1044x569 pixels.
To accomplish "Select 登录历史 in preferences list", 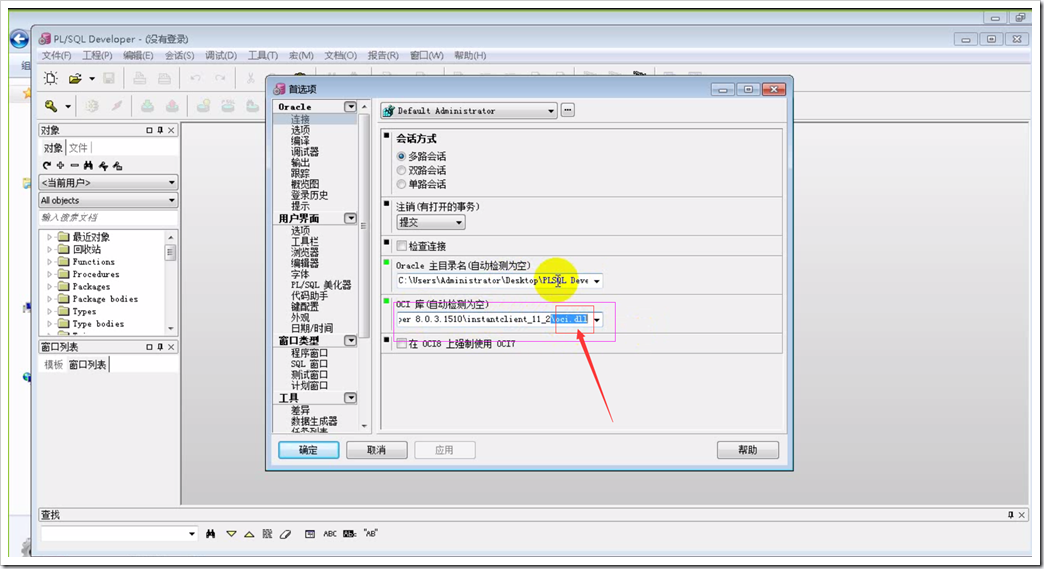I will [309, 195].
